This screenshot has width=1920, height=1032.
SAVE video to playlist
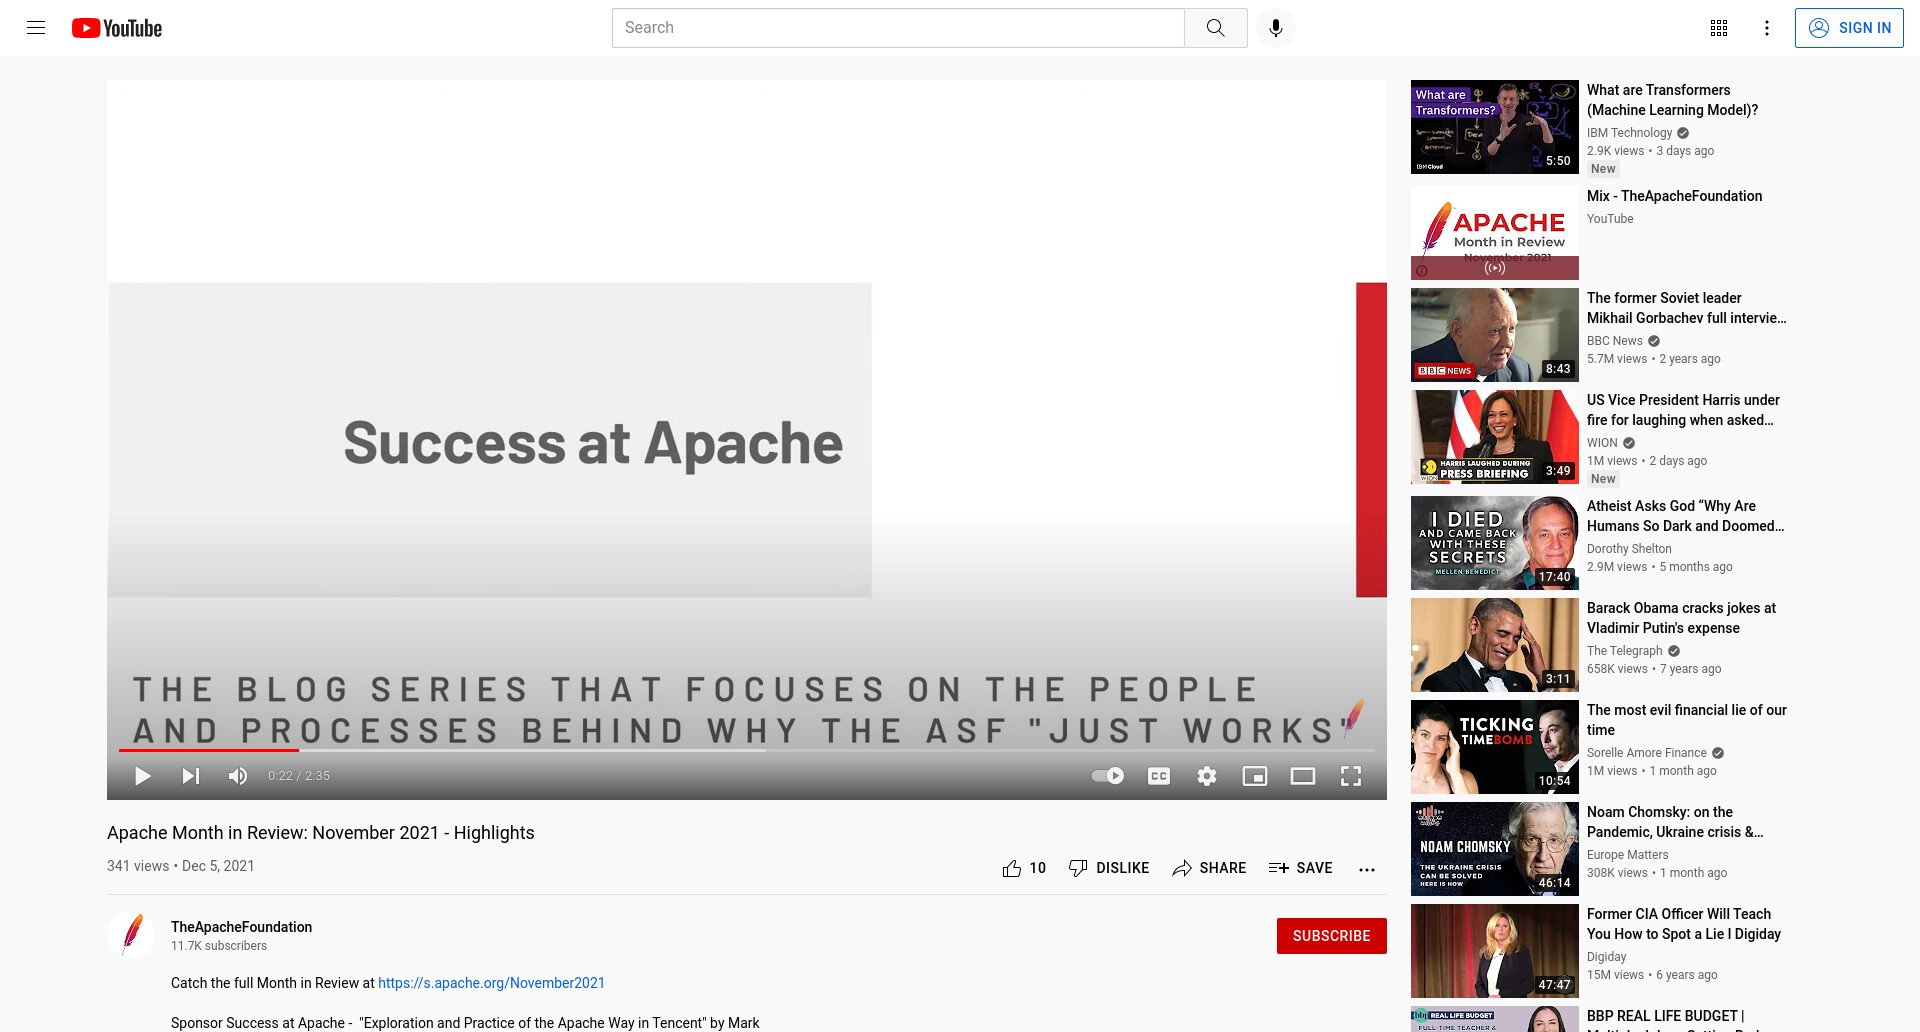(1301, 868)
